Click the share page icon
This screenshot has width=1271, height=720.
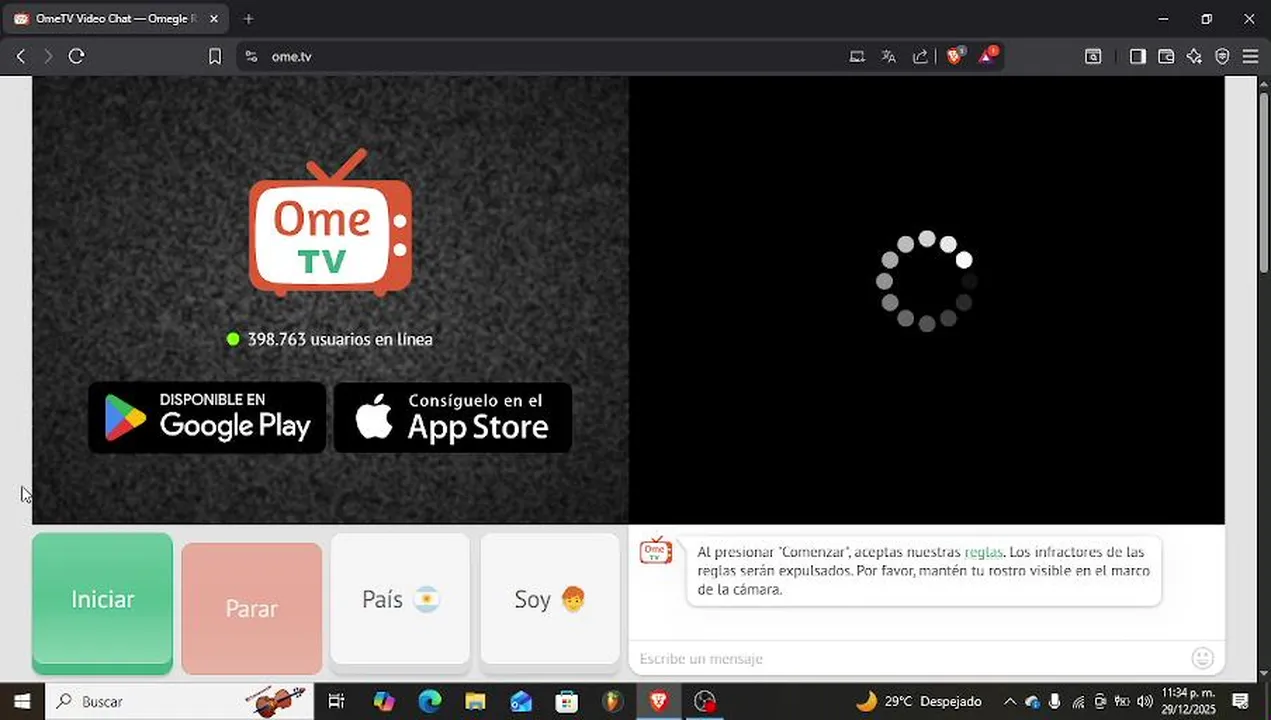click(x=920, y=57)
